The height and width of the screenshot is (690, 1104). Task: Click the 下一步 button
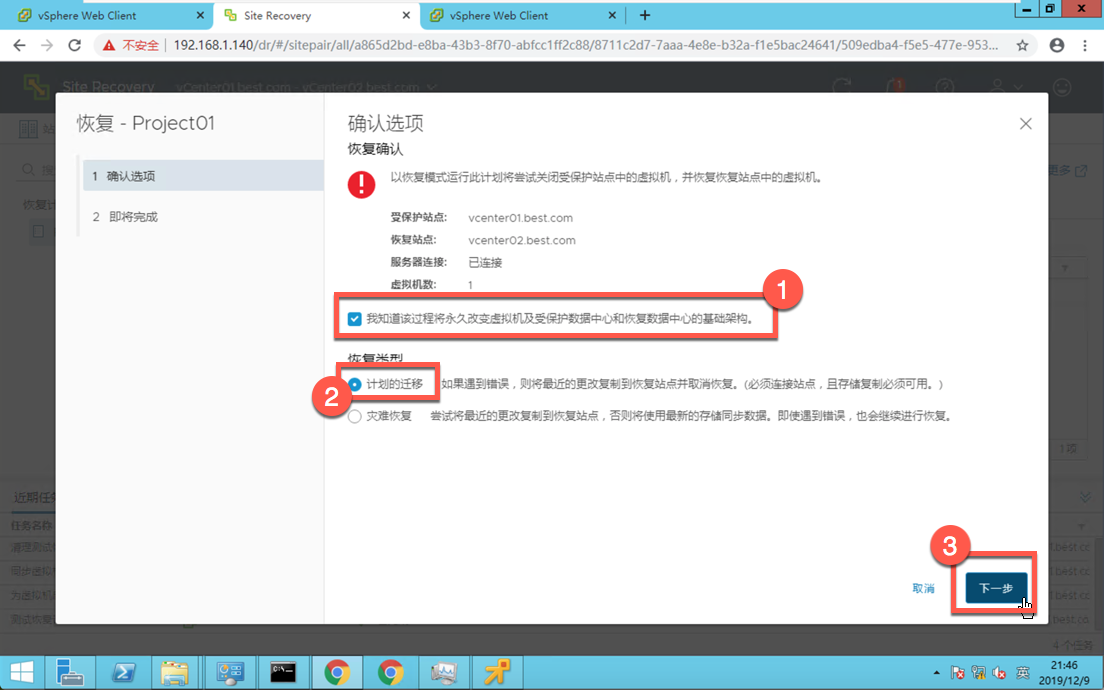tap(996, 588)
